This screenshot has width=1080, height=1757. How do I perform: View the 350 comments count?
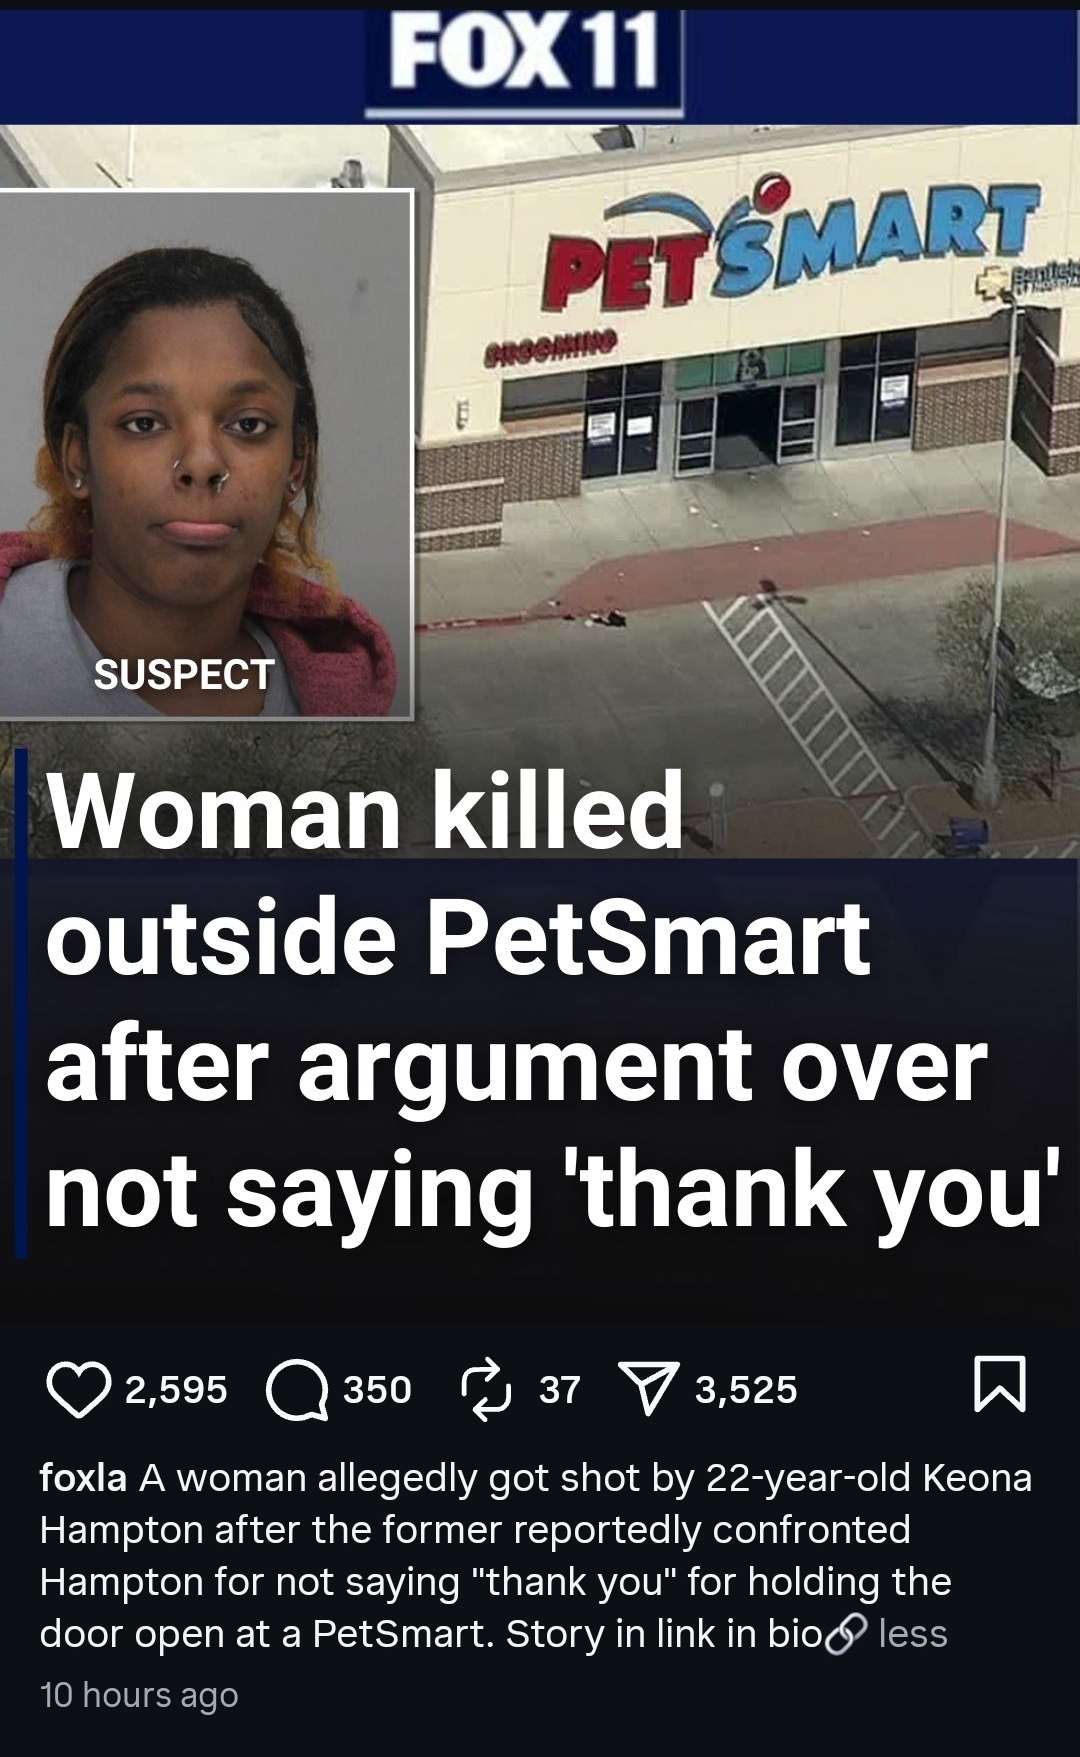(378, 1390)
